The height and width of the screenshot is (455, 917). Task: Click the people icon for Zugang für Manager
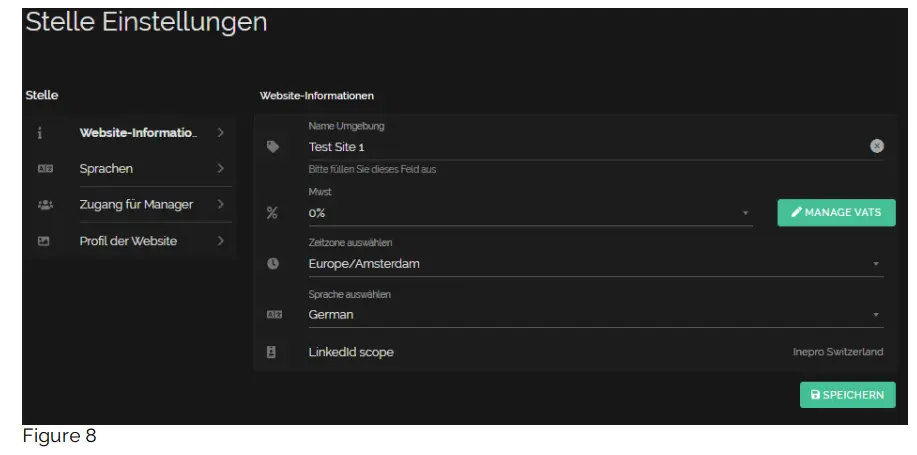point(45,205)
